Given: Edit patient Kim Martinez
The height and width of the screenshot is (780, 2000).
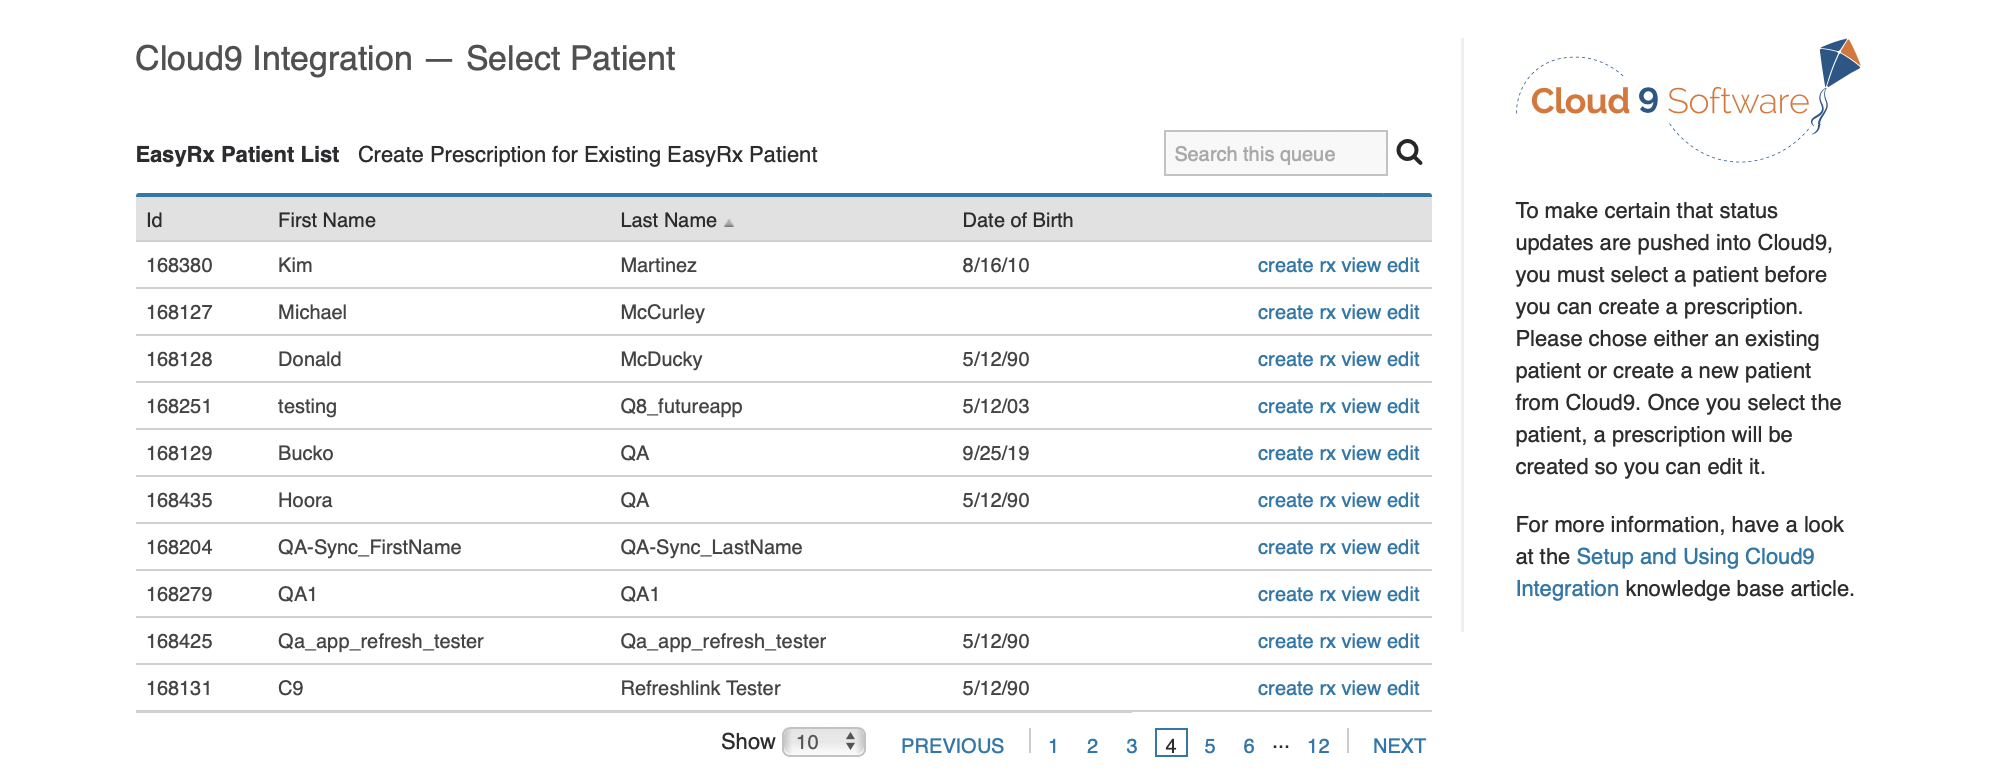Looking at the screenshot, I should (x=1403, y=265).
